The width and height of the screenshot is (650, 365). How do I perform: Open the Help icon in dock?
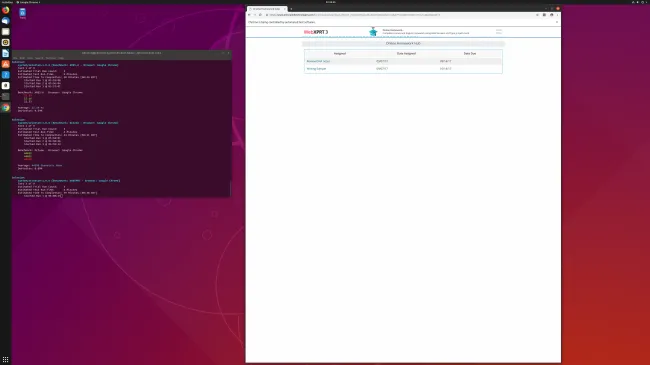click(5, 75)
